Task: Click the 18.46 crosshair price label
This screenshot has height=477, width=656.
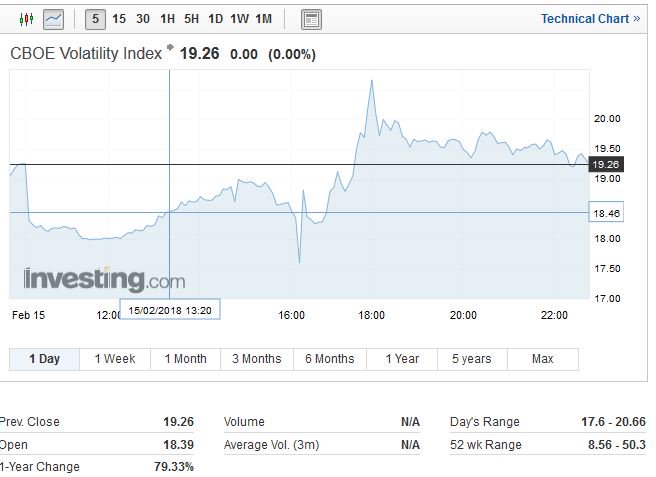Action: click(x=606, y=213)
